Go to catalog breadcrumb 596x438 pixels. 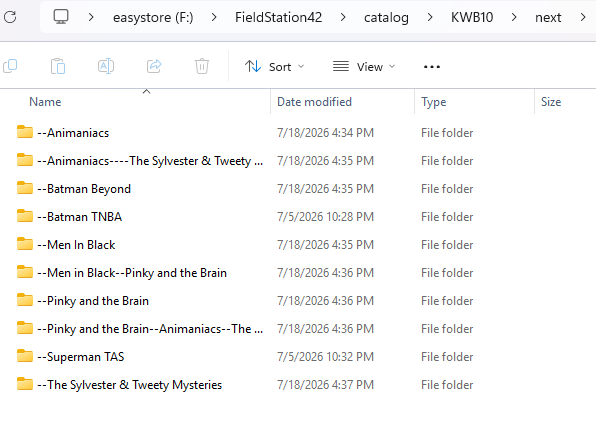[x=386, y=17]
